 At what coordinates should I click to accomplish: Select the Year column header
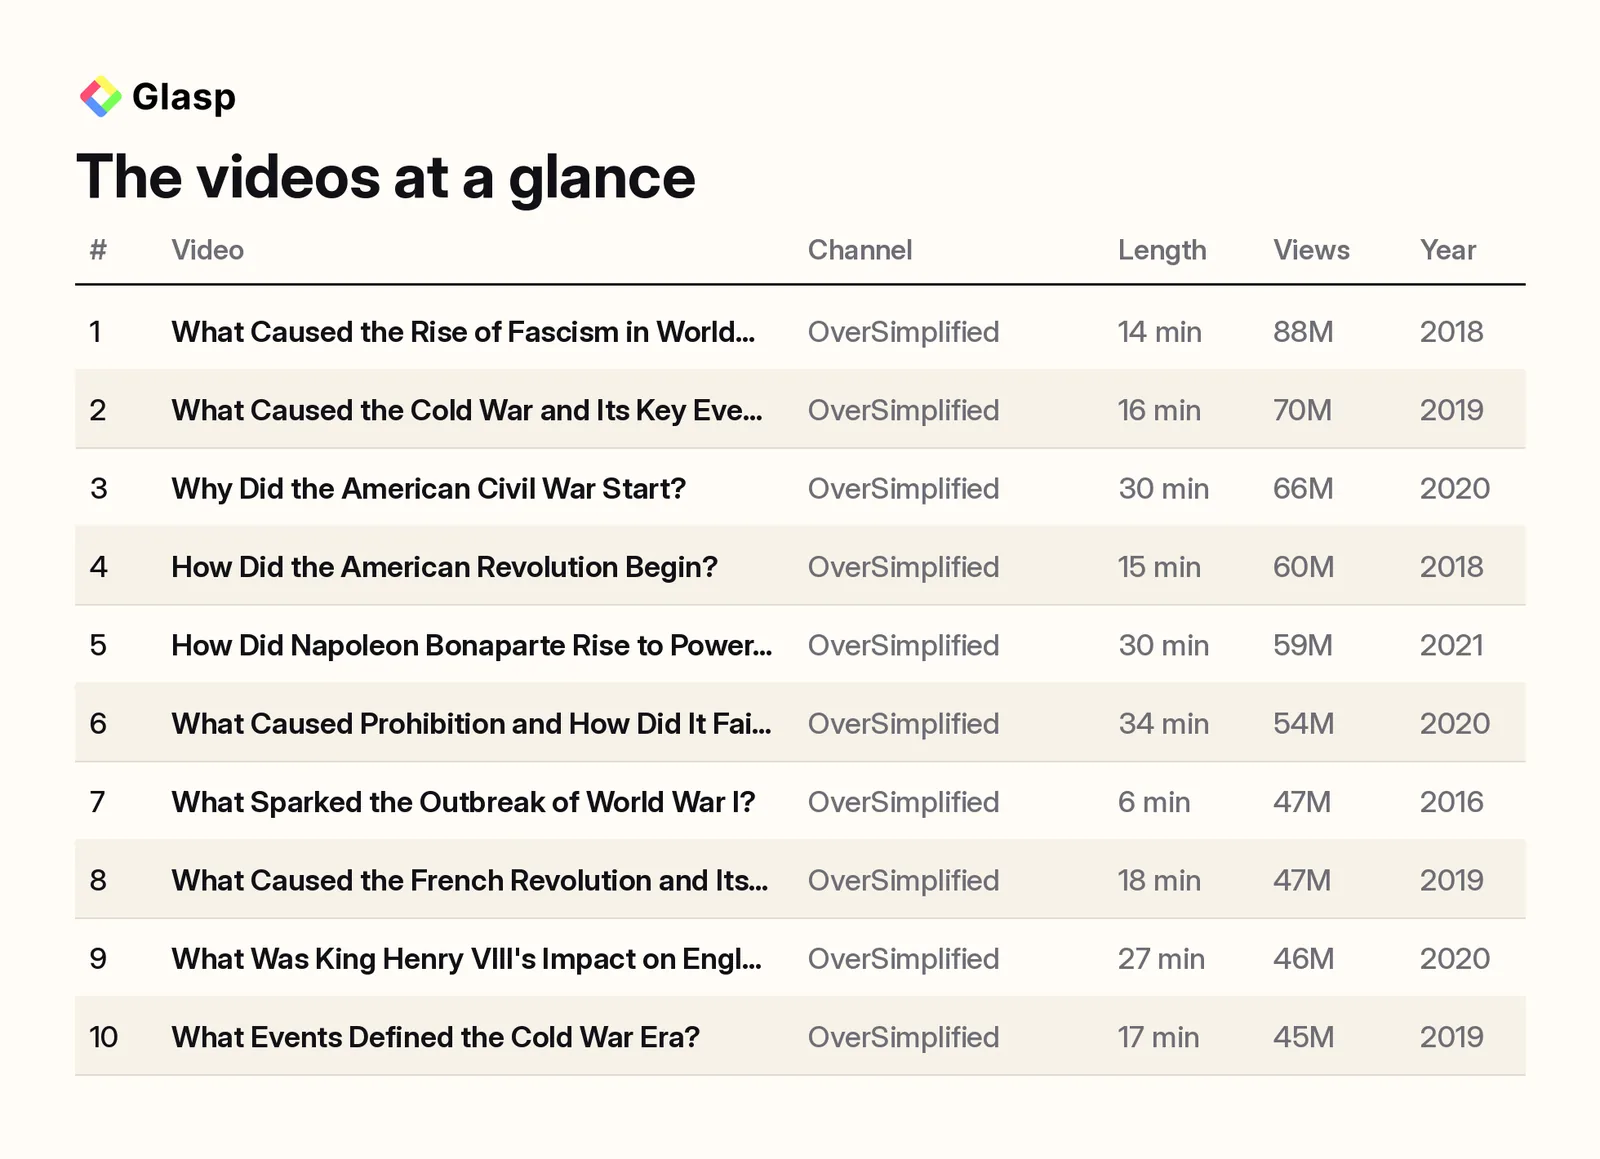click(x=1448, y=250)
